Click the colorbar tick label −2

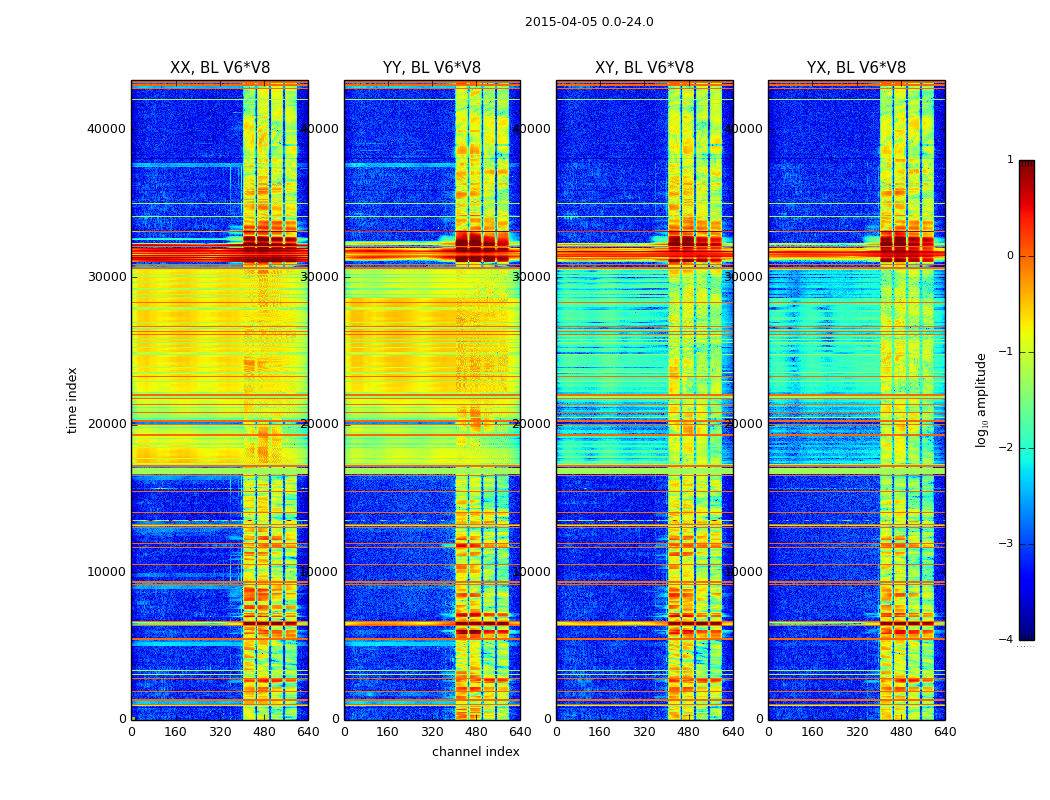(x=1007, y=448)
